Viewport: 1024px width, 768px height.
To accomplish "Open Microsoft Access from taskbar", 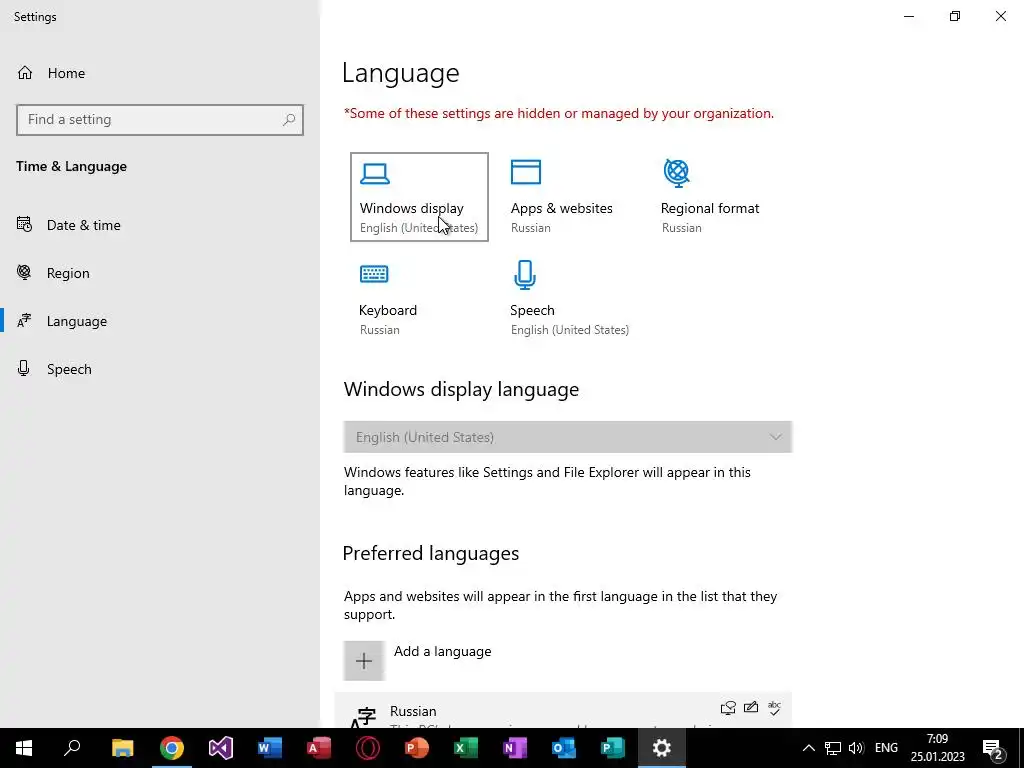I will click(x=319, y=748).
